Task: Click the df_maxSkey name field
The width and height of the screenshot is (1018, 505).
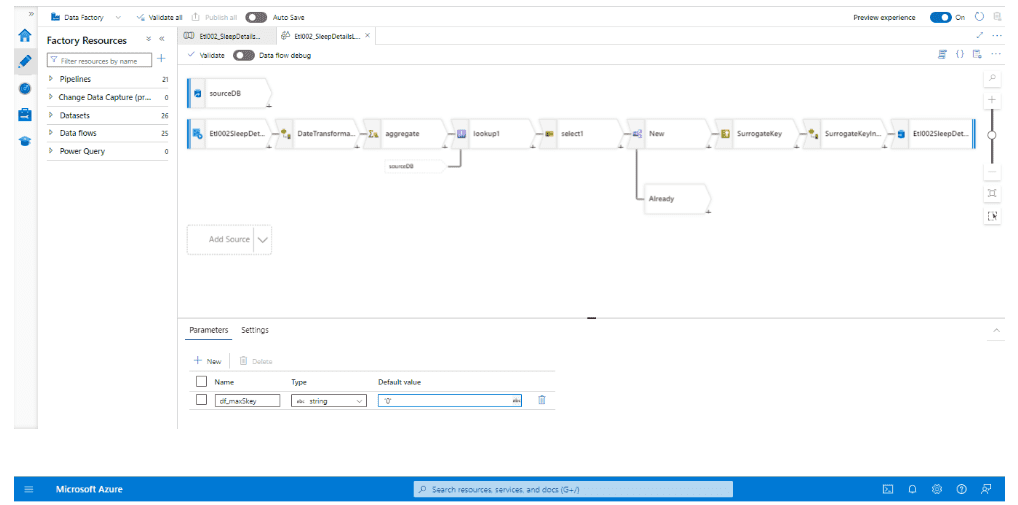Action: click(x=247, y=401)
